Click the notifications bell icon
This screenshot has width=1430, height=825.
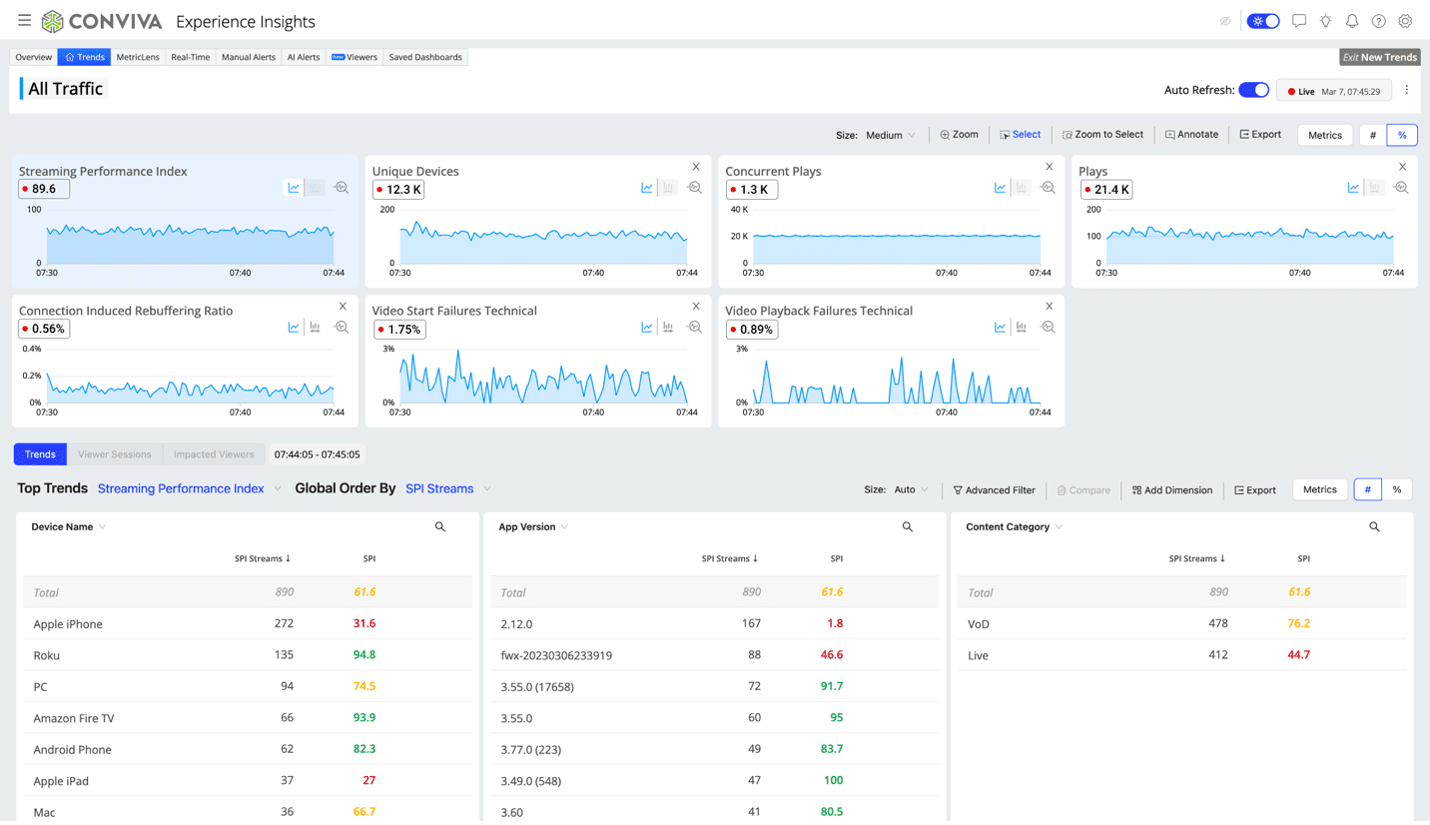tap(1352, 21)
